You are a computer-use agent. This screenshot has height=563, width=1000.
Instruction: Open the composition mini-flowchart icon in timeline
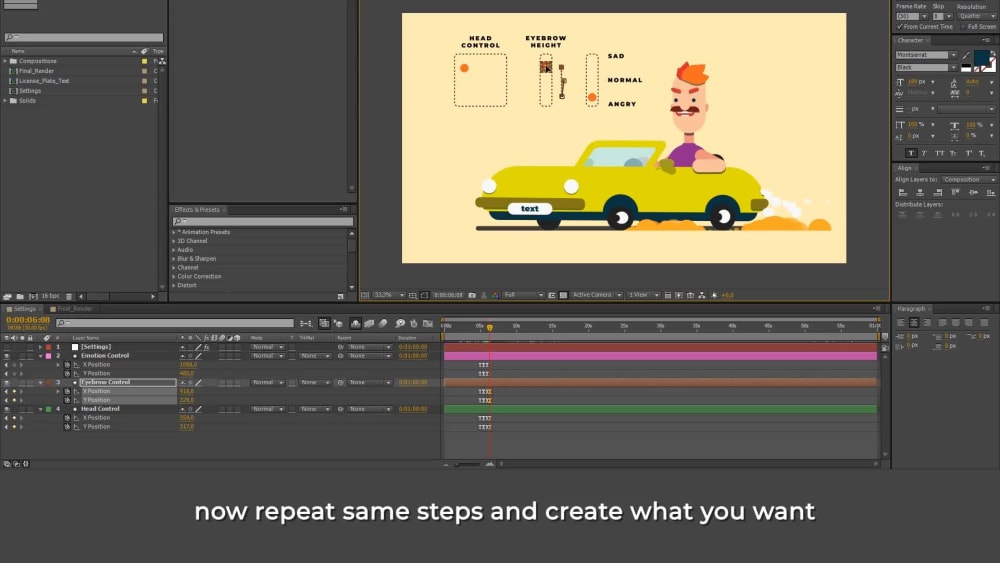coord(306,323)
